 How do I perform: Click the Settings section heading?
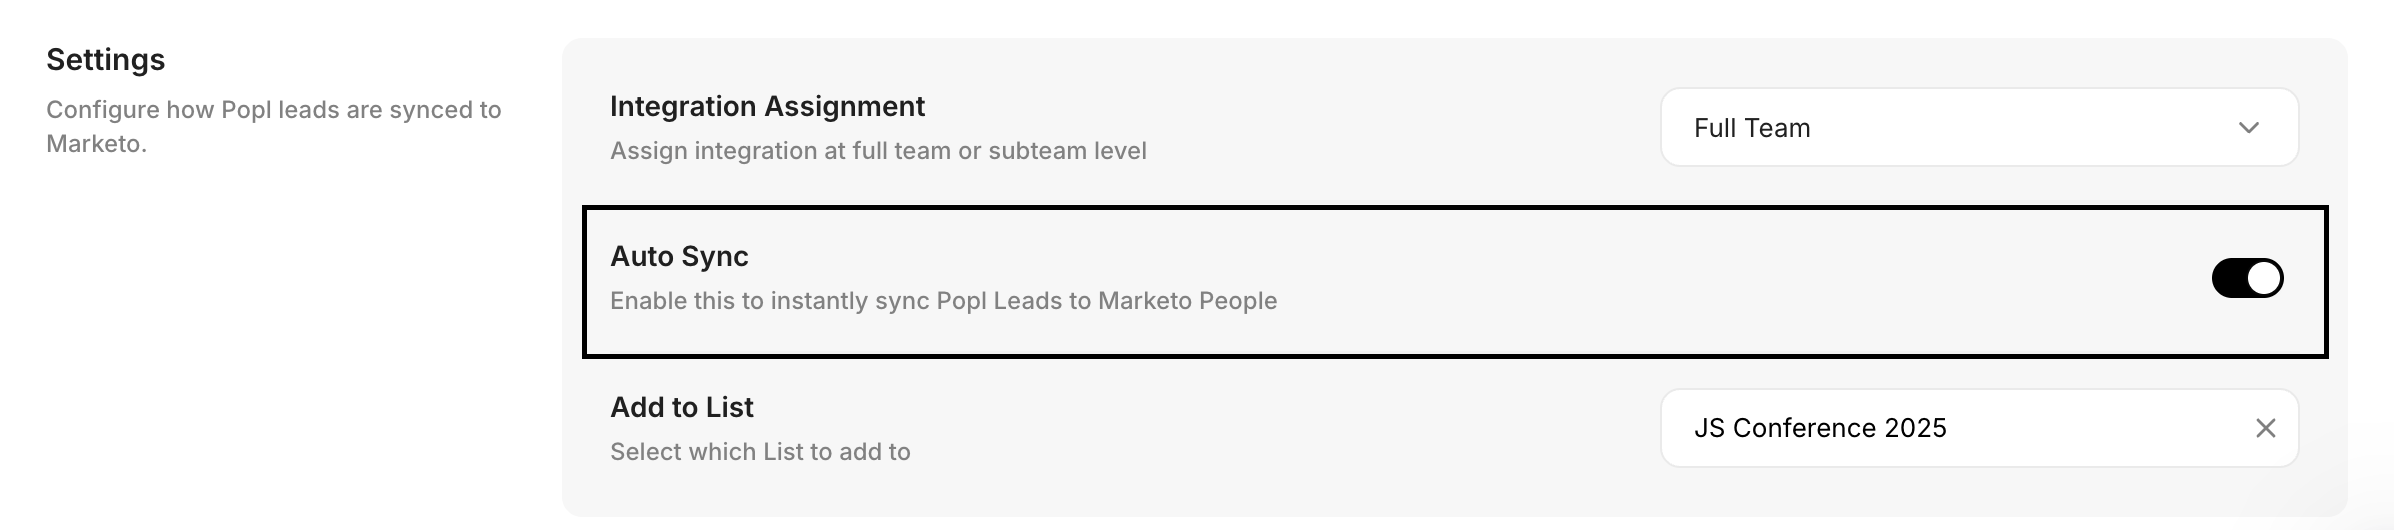click(106, 60)
